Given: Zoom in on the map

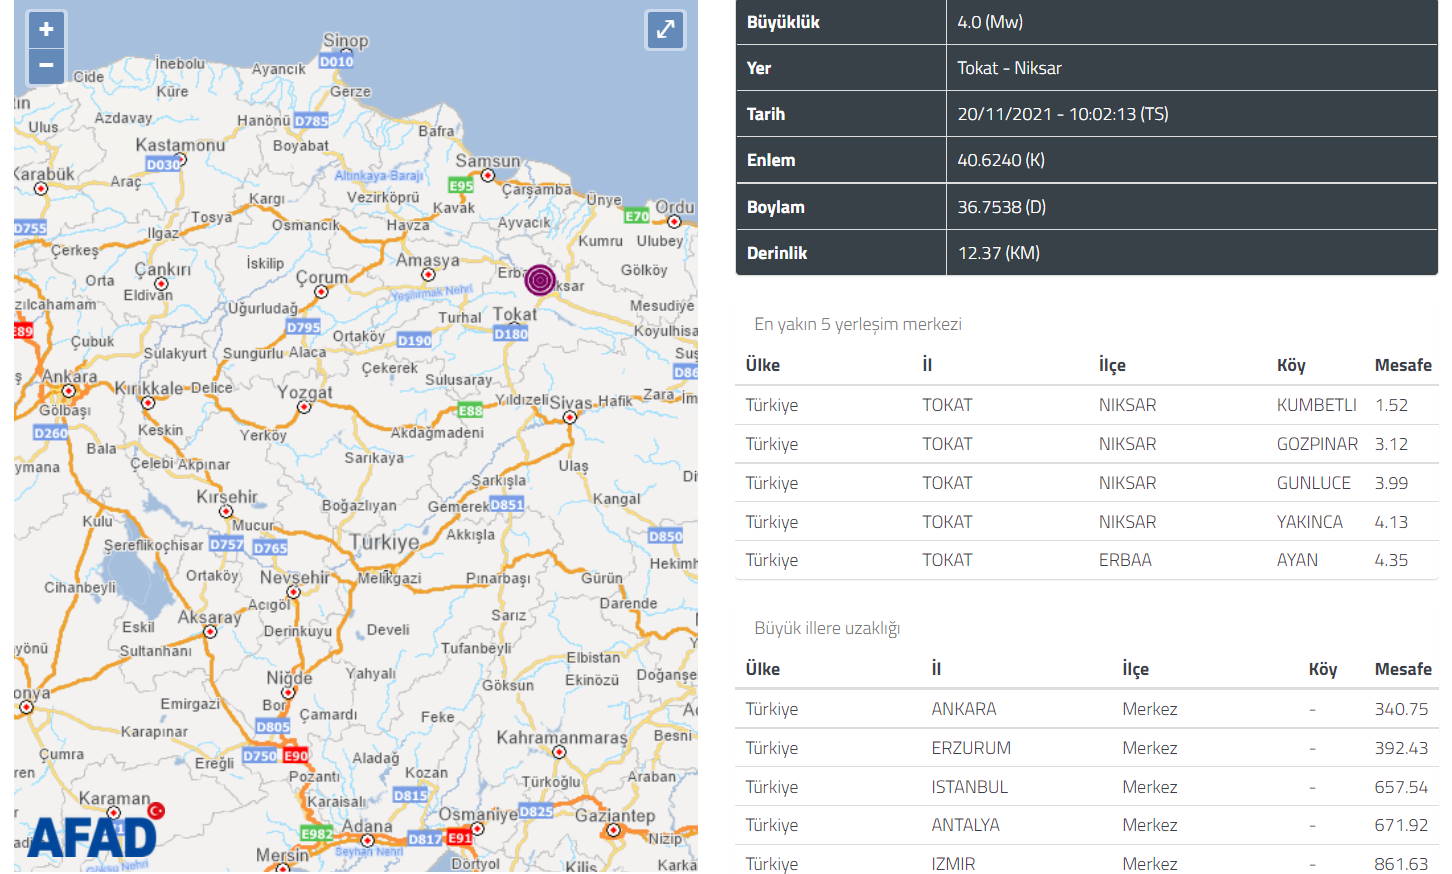Looking at the screenshot, I should point(46,30).
